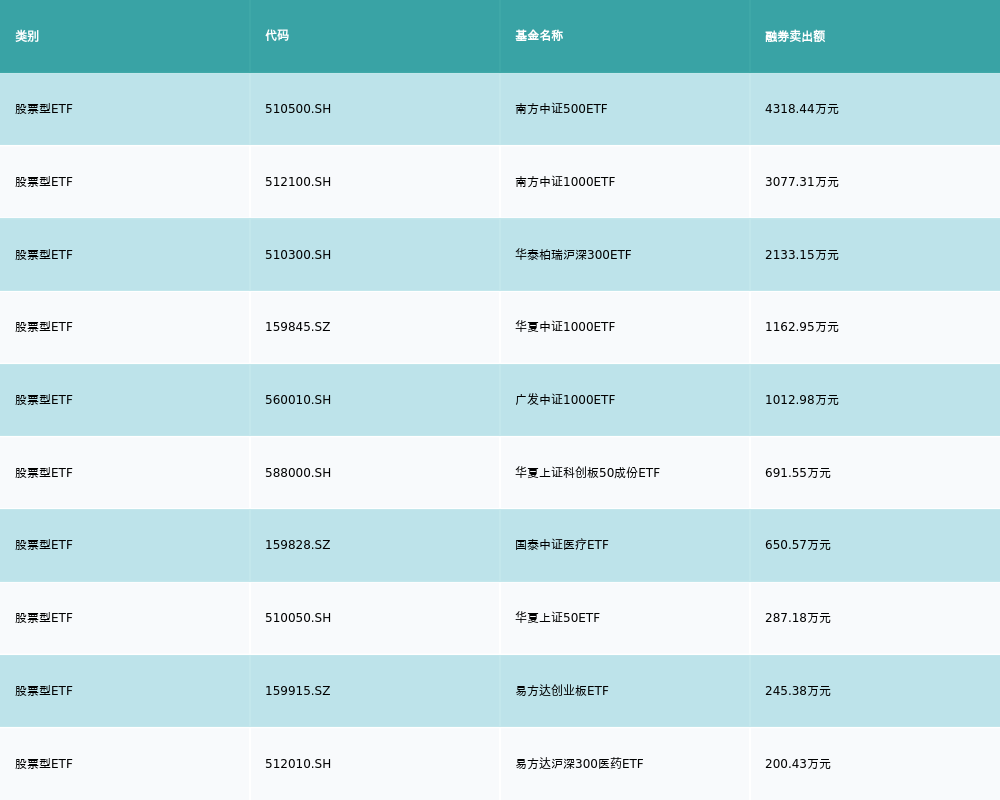Select code 159828.SZ
This screenshot has width=1000, height=800.
click(297, 545)
